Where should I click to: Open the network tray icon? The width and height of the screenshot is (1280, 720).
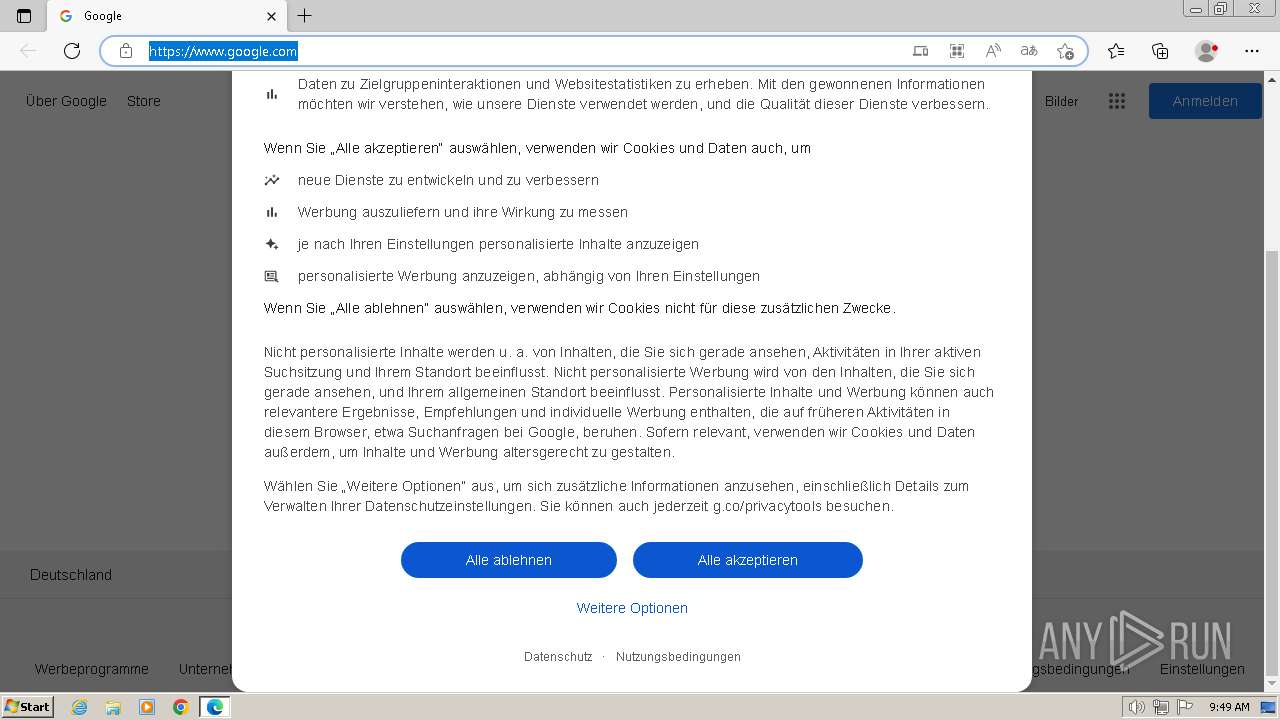[x=1160, y=707]
